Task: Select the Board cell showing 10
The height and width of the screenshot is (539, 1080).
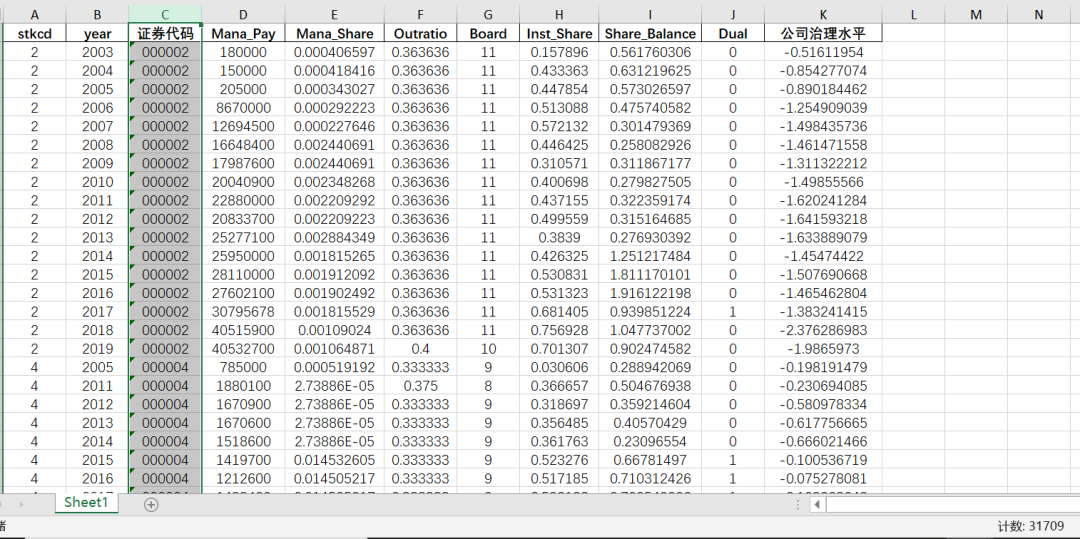Action: click(488, 348)
